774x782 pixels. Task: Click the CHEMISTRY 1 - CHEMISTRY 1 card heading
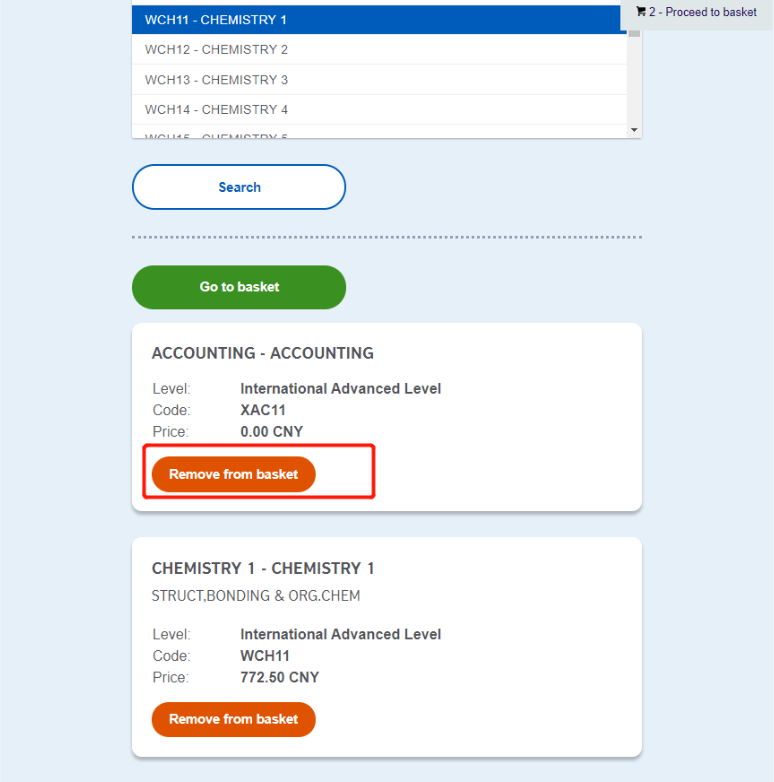click(x=263, y=569)
